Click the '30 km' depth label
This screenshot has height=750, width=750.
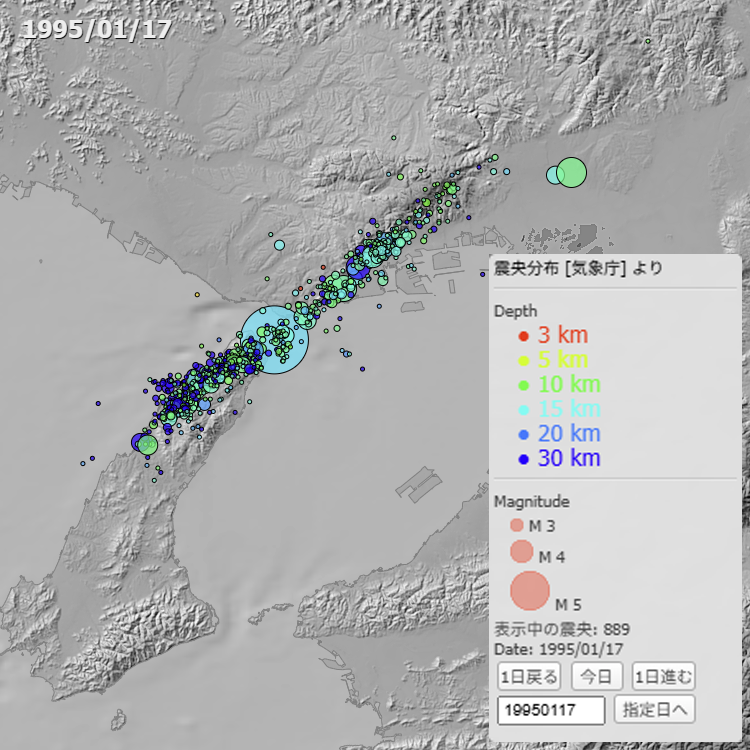(x=569, y=458)
